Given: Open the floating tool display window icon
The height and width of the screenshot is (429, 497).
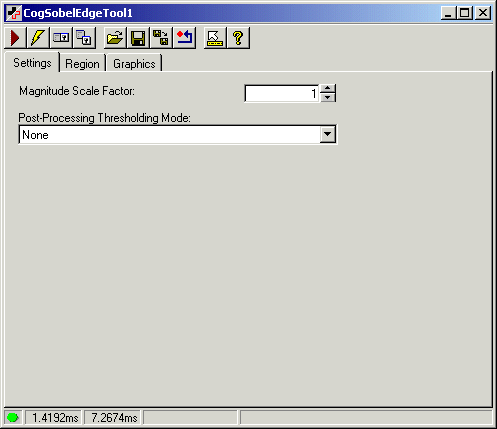Looking at the screenshot, I should click(84, 38).
